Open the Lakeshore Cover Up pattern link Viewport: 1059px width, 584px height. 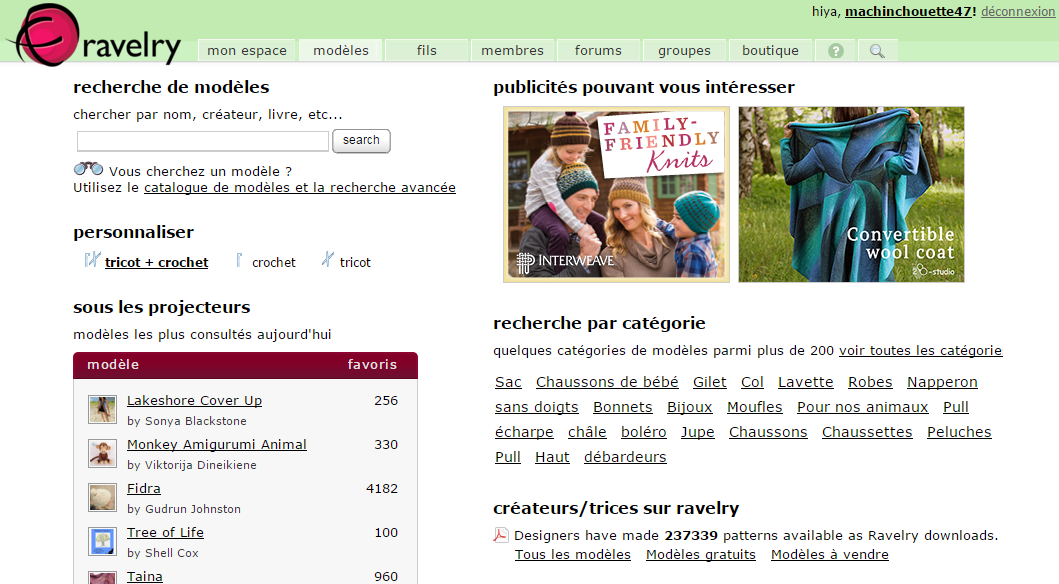pos(195,400)
